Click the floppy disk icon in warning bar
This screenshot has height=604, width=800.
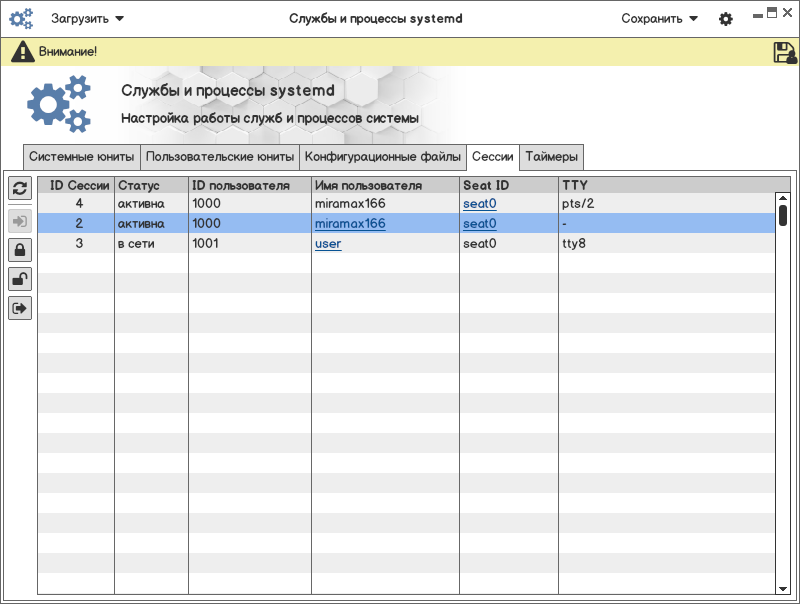point(784,53)
